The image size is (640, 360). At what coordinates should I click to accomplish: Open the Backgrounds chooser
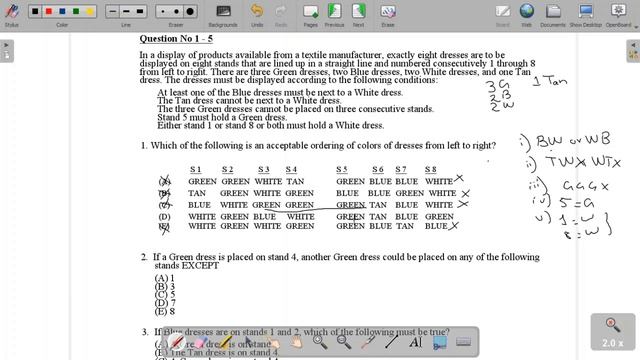point(223,15)
